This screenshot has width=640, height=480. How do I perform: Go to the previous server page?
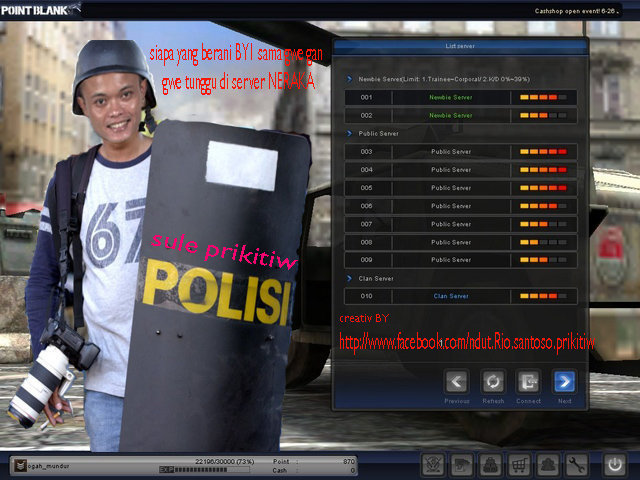coord(457,382)
